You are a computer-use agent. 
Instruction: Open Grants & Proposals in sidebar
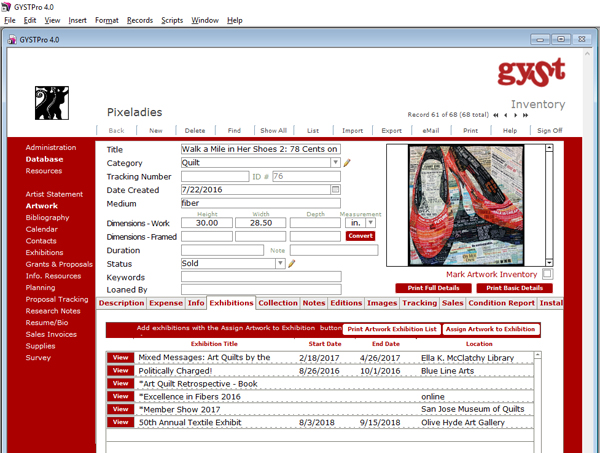(59, 263)
